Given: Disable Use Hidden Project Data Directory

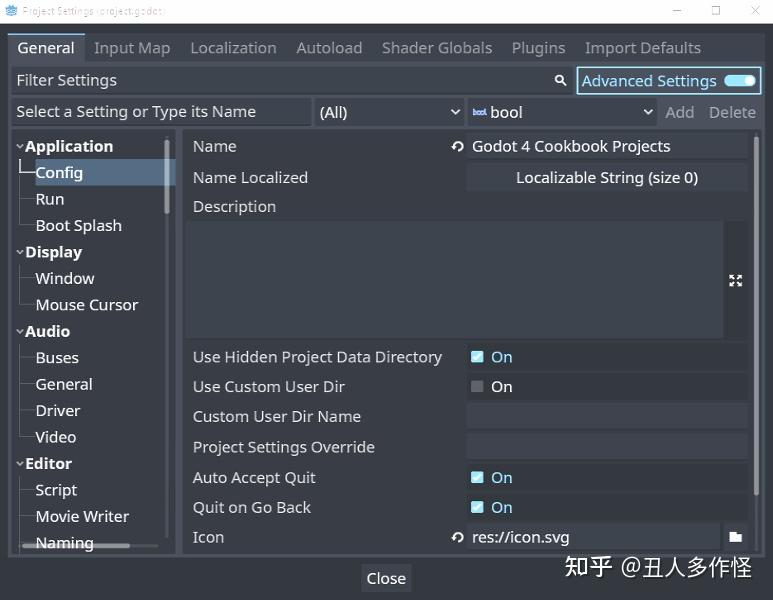Looking at the screenshot, I should tap(477, 357).
